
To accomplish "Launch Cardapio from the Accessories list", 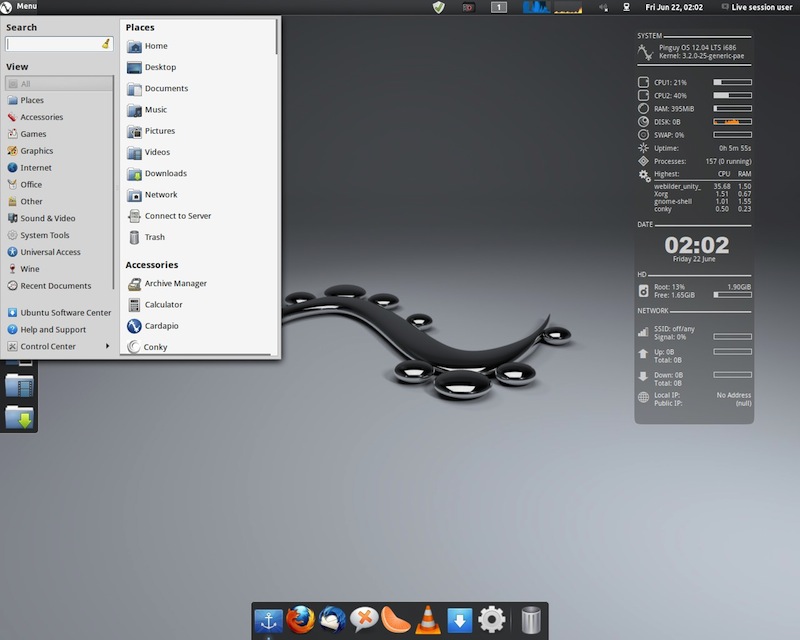I will [160, 325].
